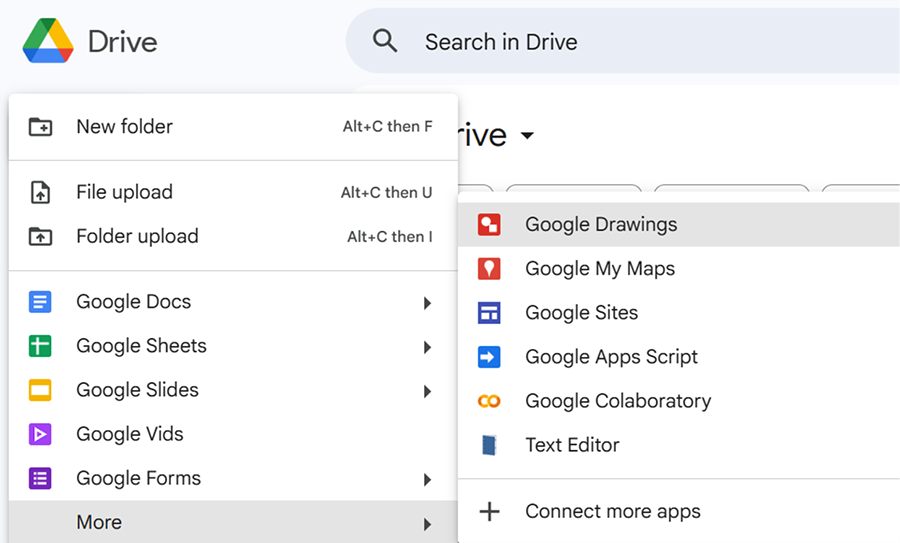This screenshot has width=900, height=543.
Task: Click Connect more apps
Action: 612,511
